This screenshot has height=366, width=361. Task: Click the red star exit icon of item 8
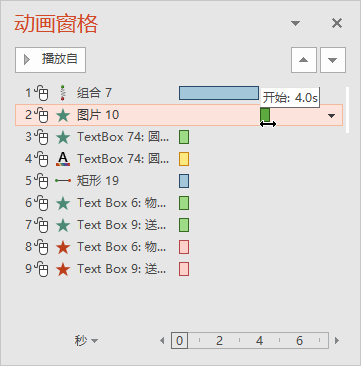tap(63, 247)
